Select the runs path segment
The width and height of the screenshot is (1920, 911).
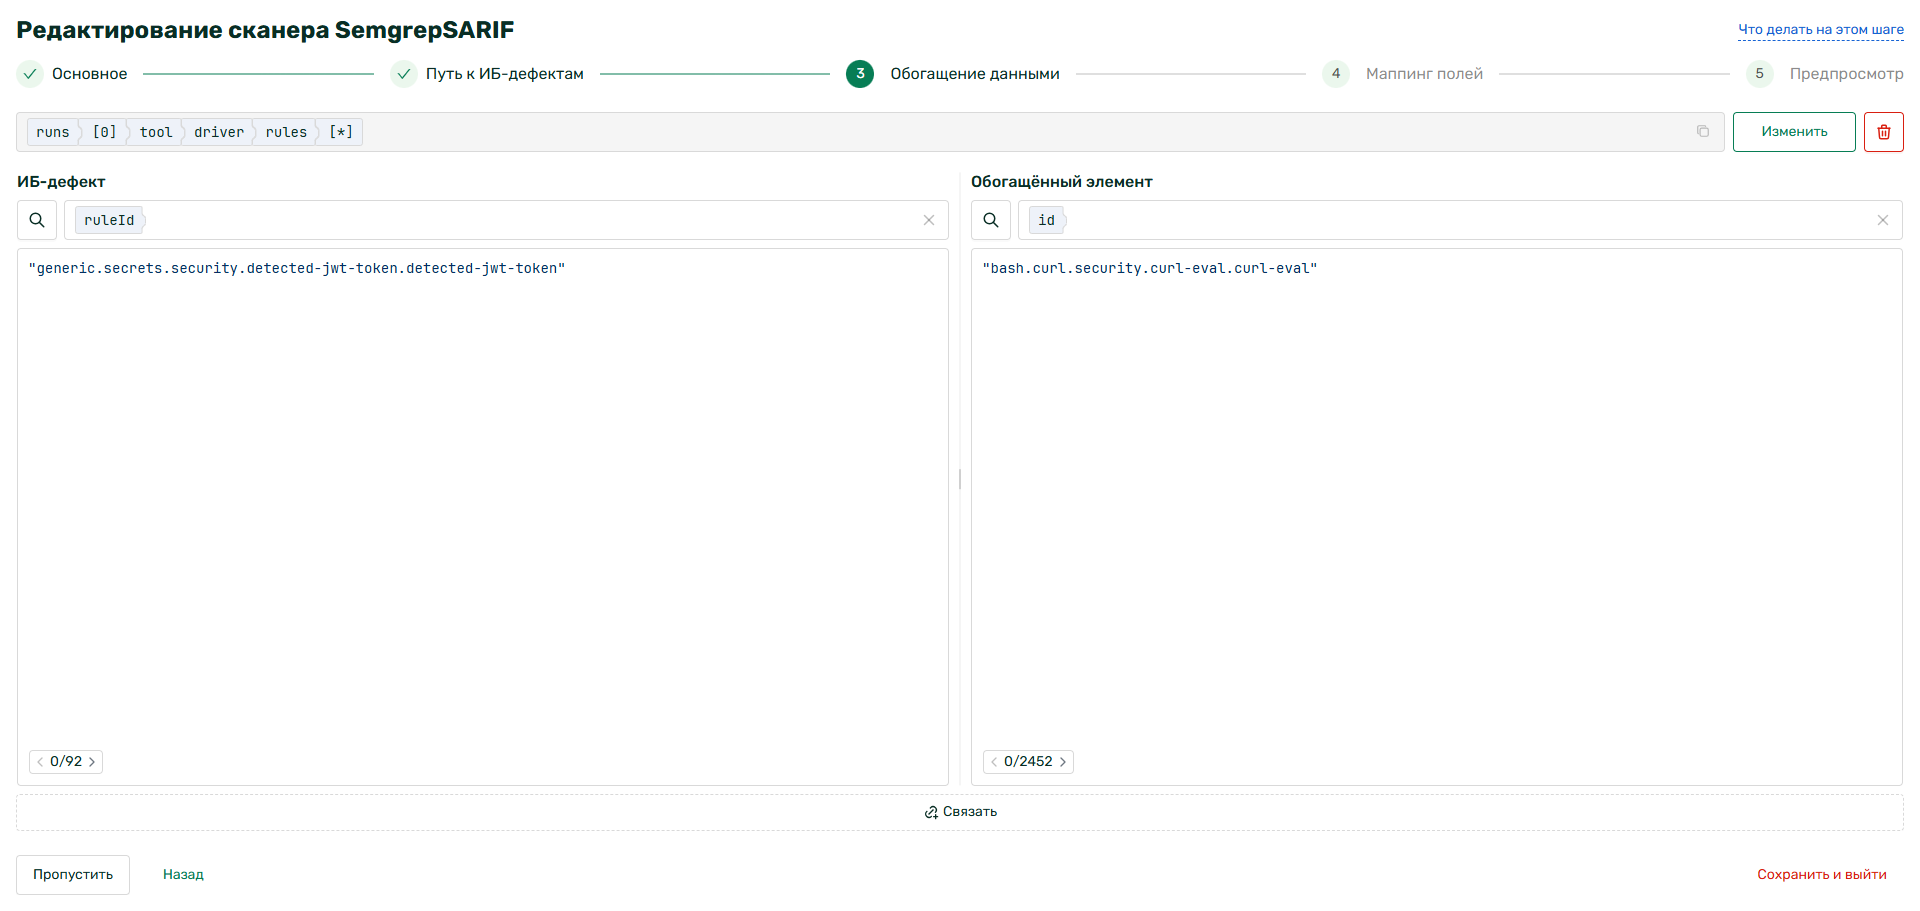coord(53,132)
